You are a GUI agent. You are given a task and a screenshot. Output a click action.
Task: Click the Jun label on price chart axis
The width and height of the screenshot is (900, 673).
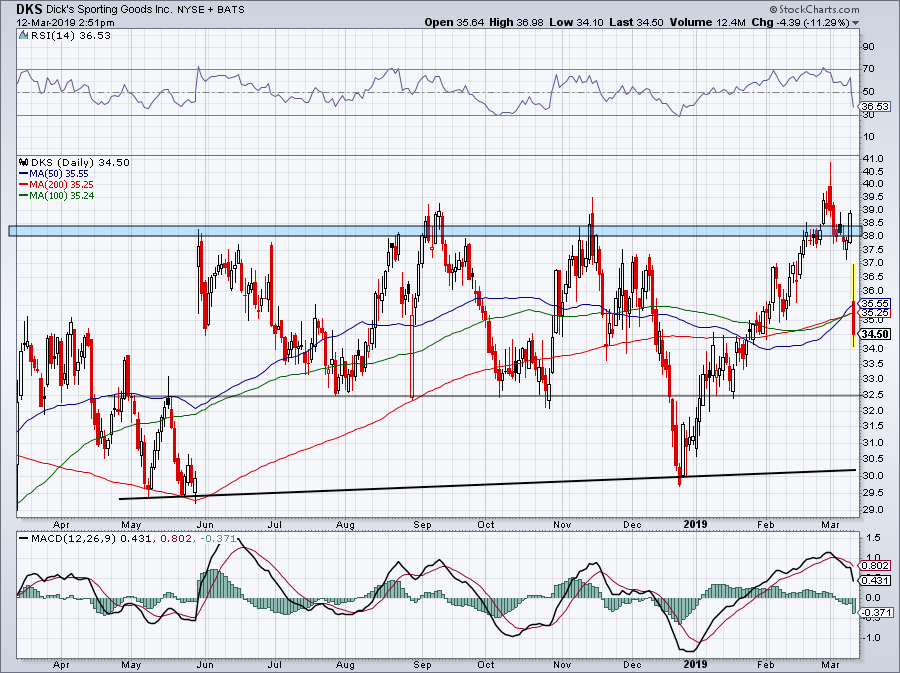[x=205, y=524]
